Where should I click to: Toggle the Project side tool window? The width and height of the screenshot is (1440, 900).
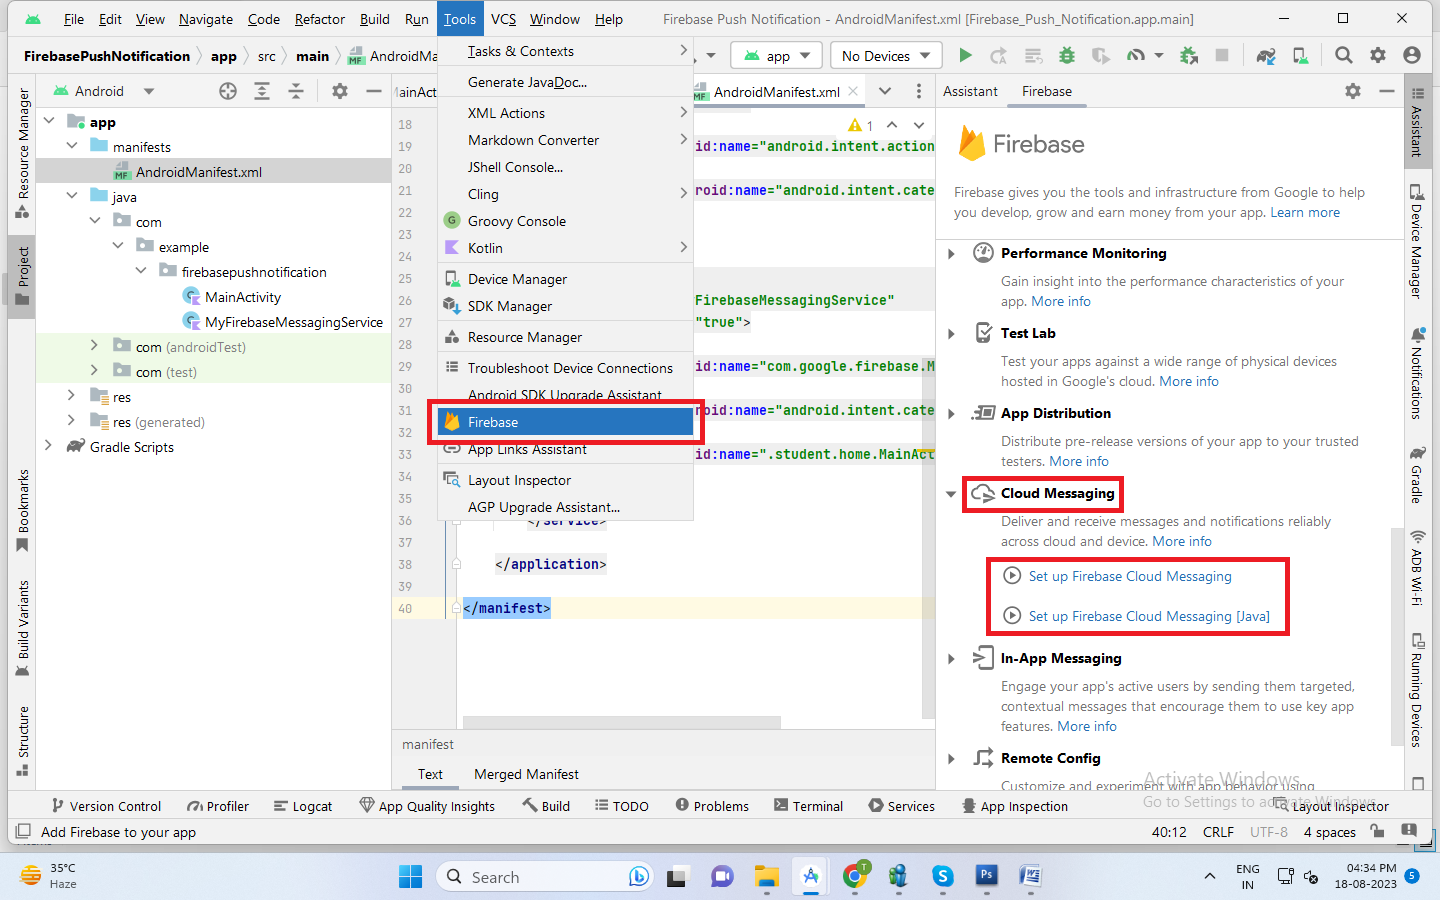(23, 276)
